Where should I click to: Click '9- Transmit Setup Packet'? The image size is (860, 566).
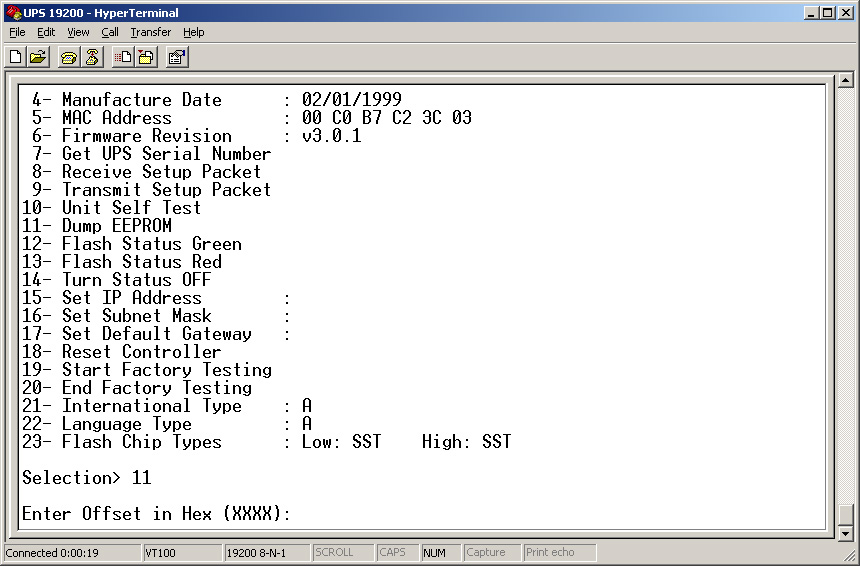pyautogui.click(x=151, y=190)
